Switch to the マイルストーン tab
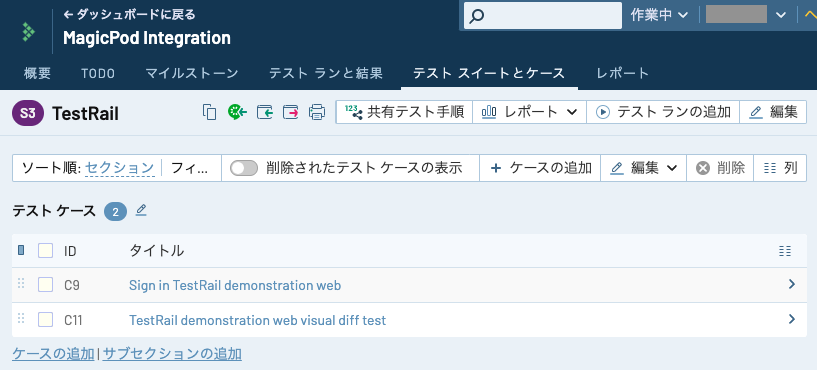 click(192, 73)
